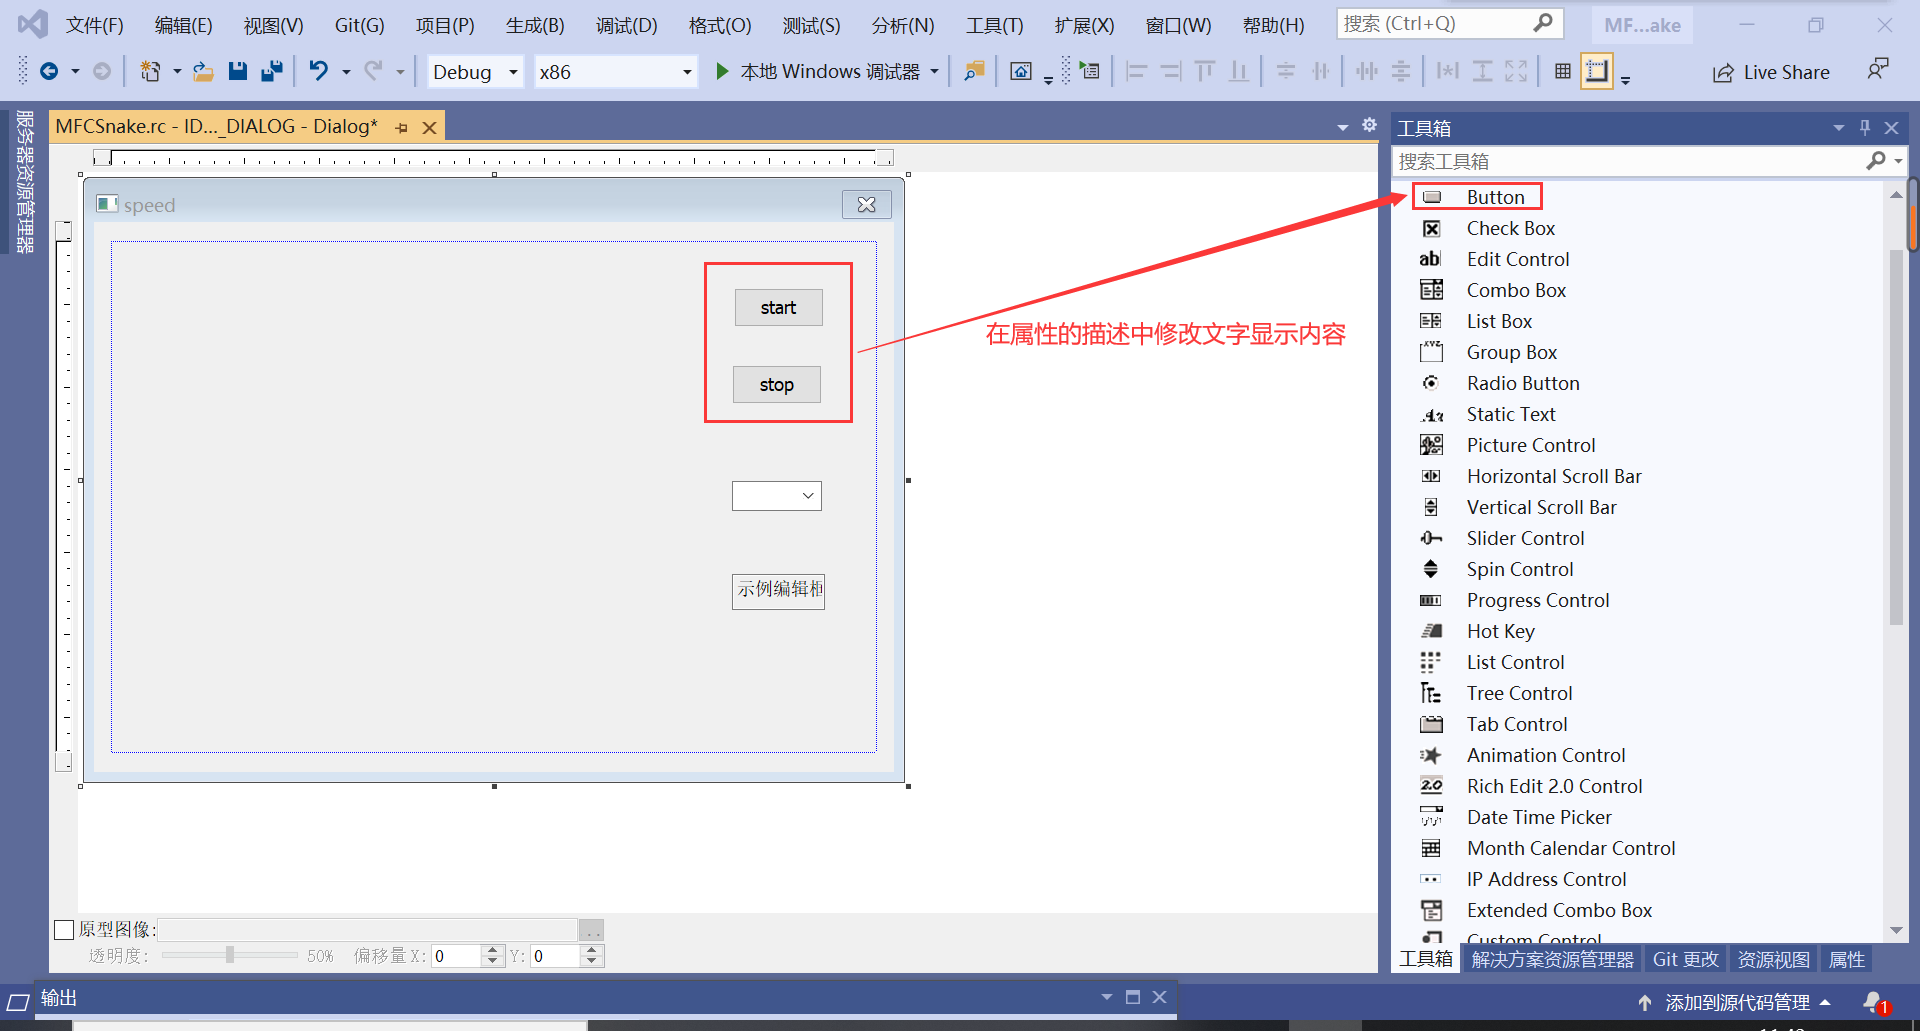
Task: Enable the 原型图像 checkbox
Action: [x=64, y=930]
